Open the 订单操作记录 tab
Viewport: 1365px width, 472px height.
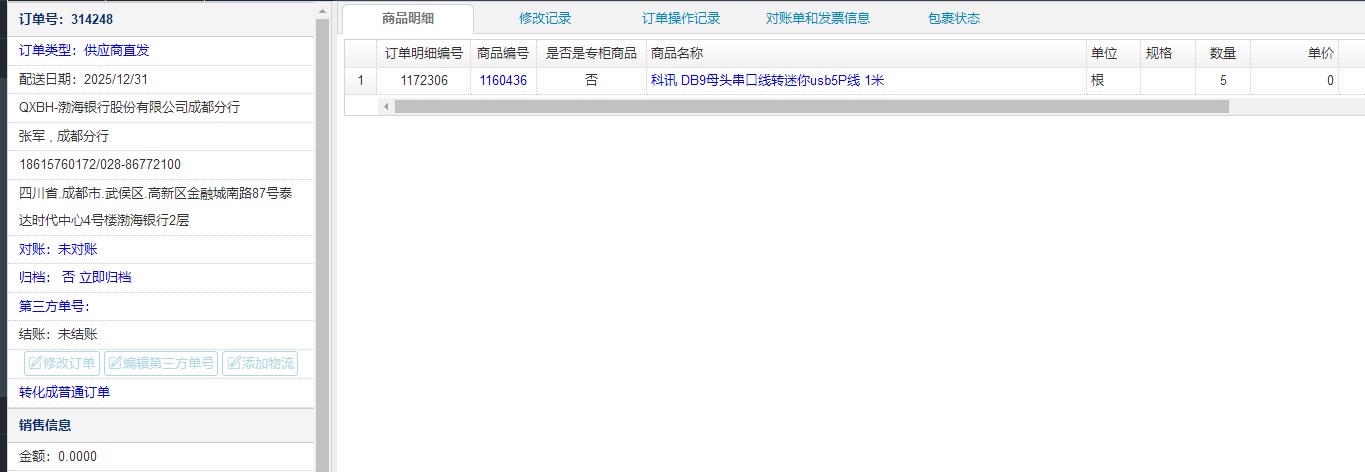(680, 18)
